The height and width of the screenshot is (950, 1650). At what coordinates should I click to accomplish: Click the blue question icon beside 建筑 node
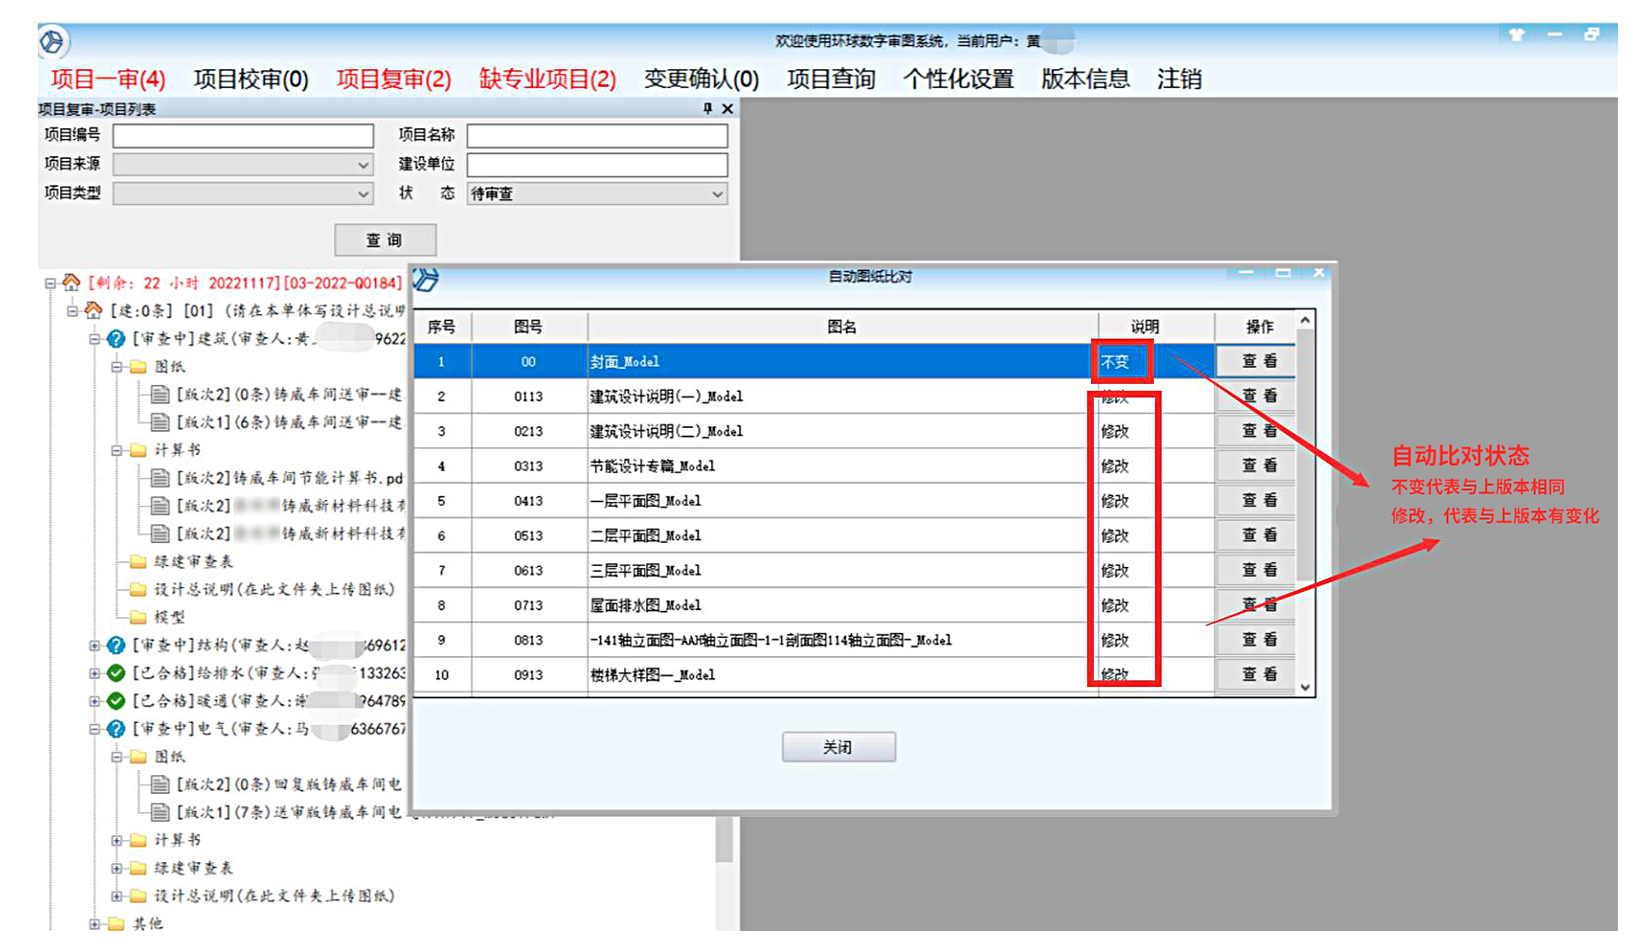coord(116,339)
